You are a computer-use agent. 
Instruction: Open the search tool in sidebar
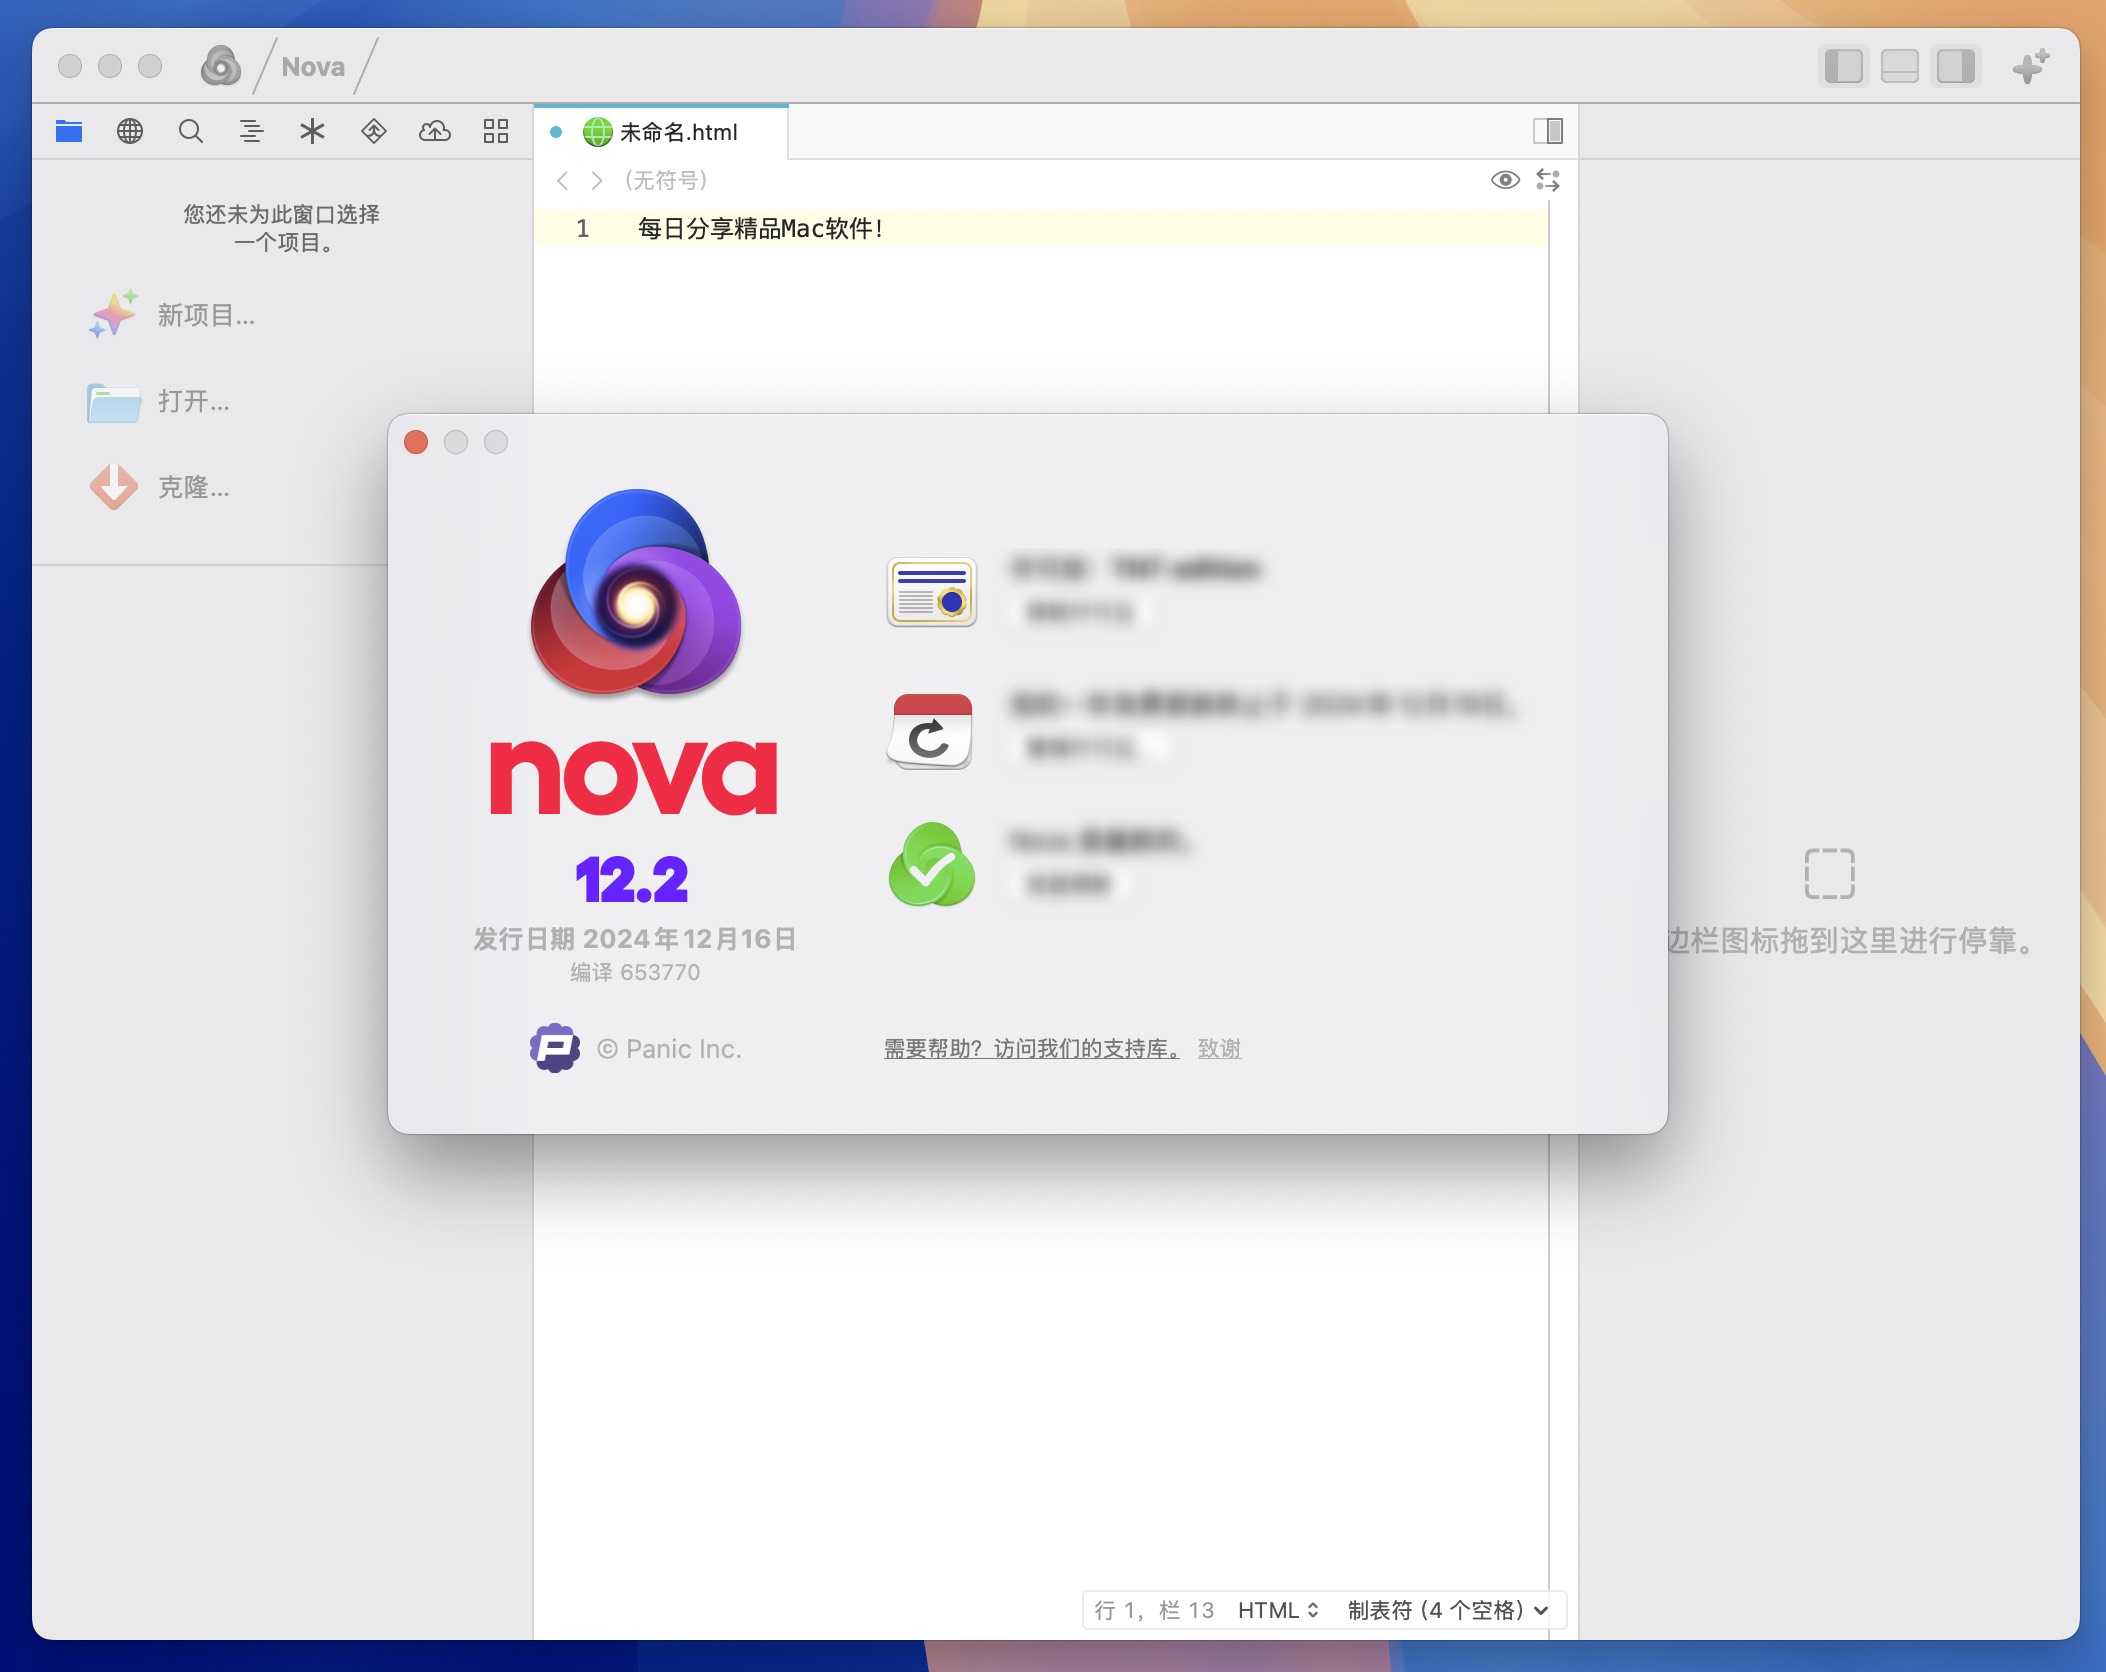(190, 133)
